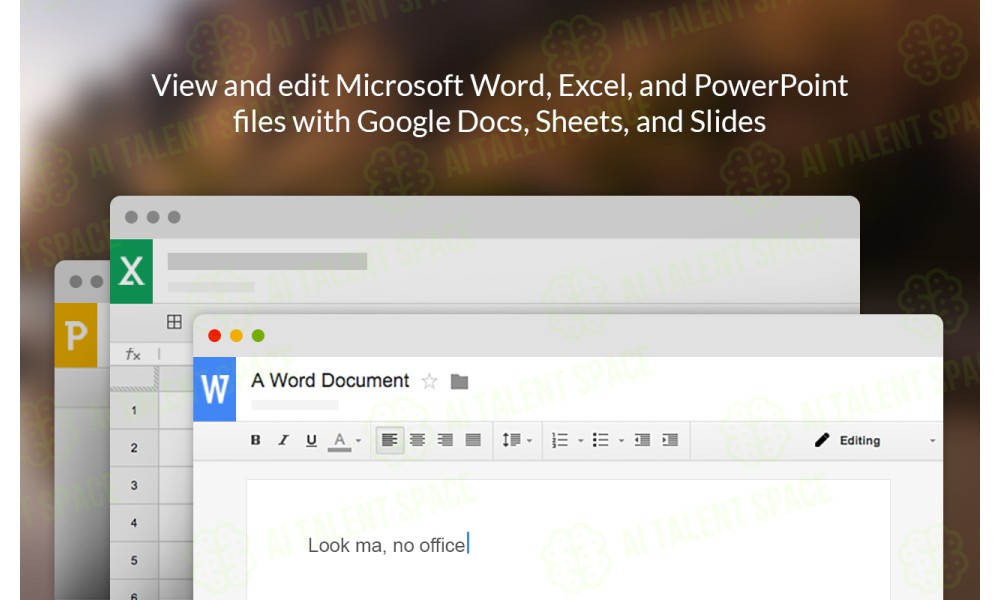This screenshot has height=600, width=1000.
Task: Underline text using the U icon
Action: [x=311, y=440]
